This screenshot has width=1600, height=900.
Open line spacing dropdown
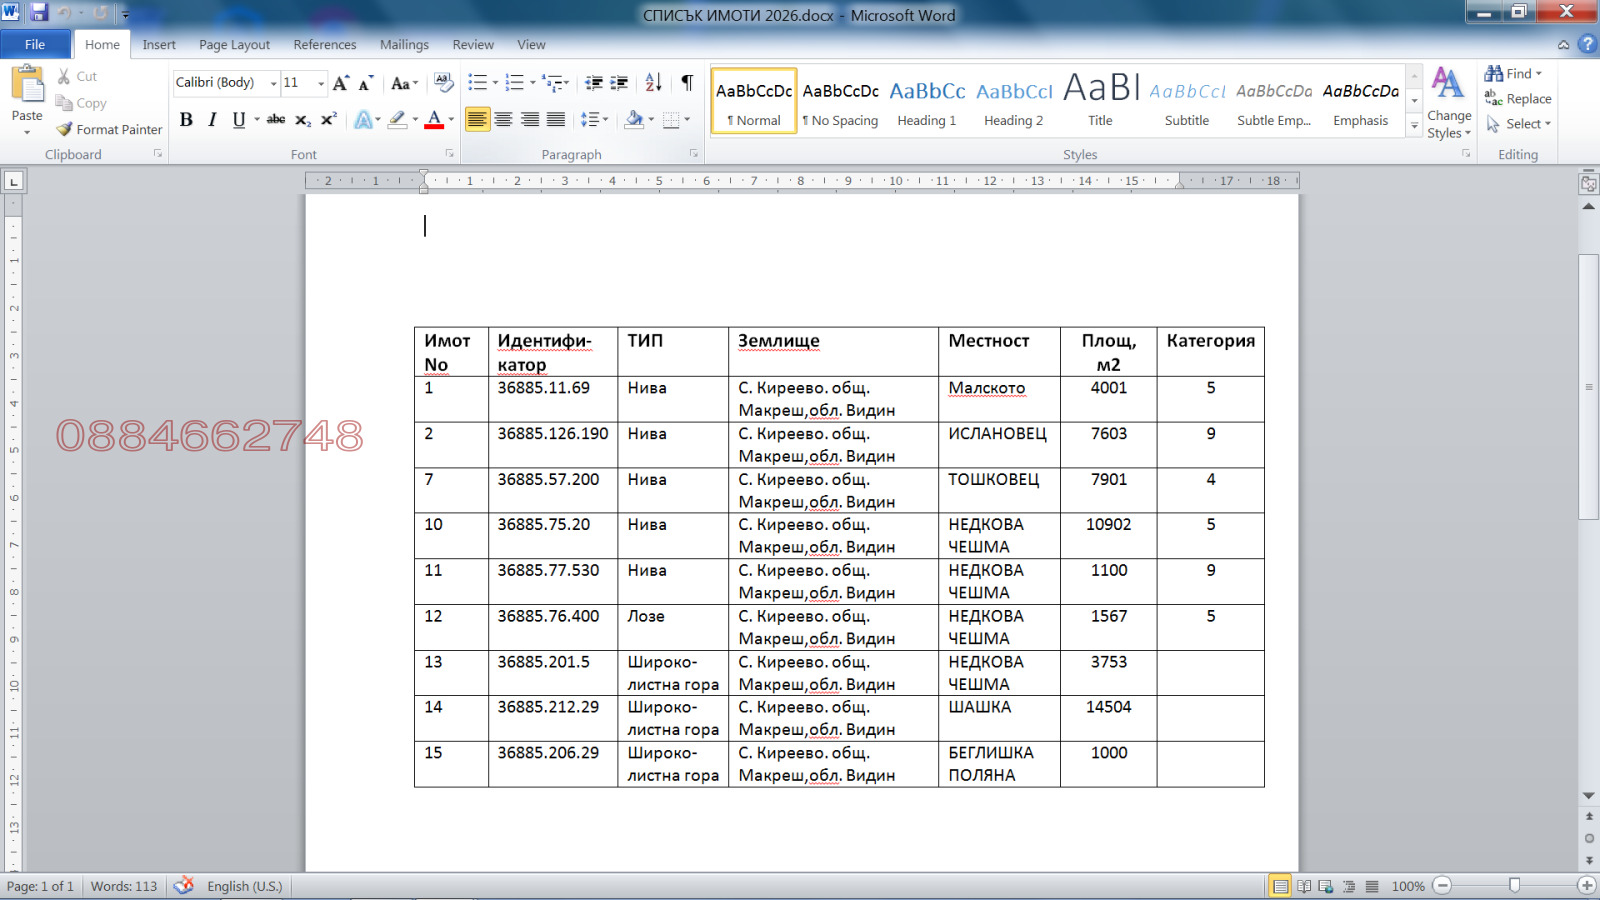tap(594, 120)
